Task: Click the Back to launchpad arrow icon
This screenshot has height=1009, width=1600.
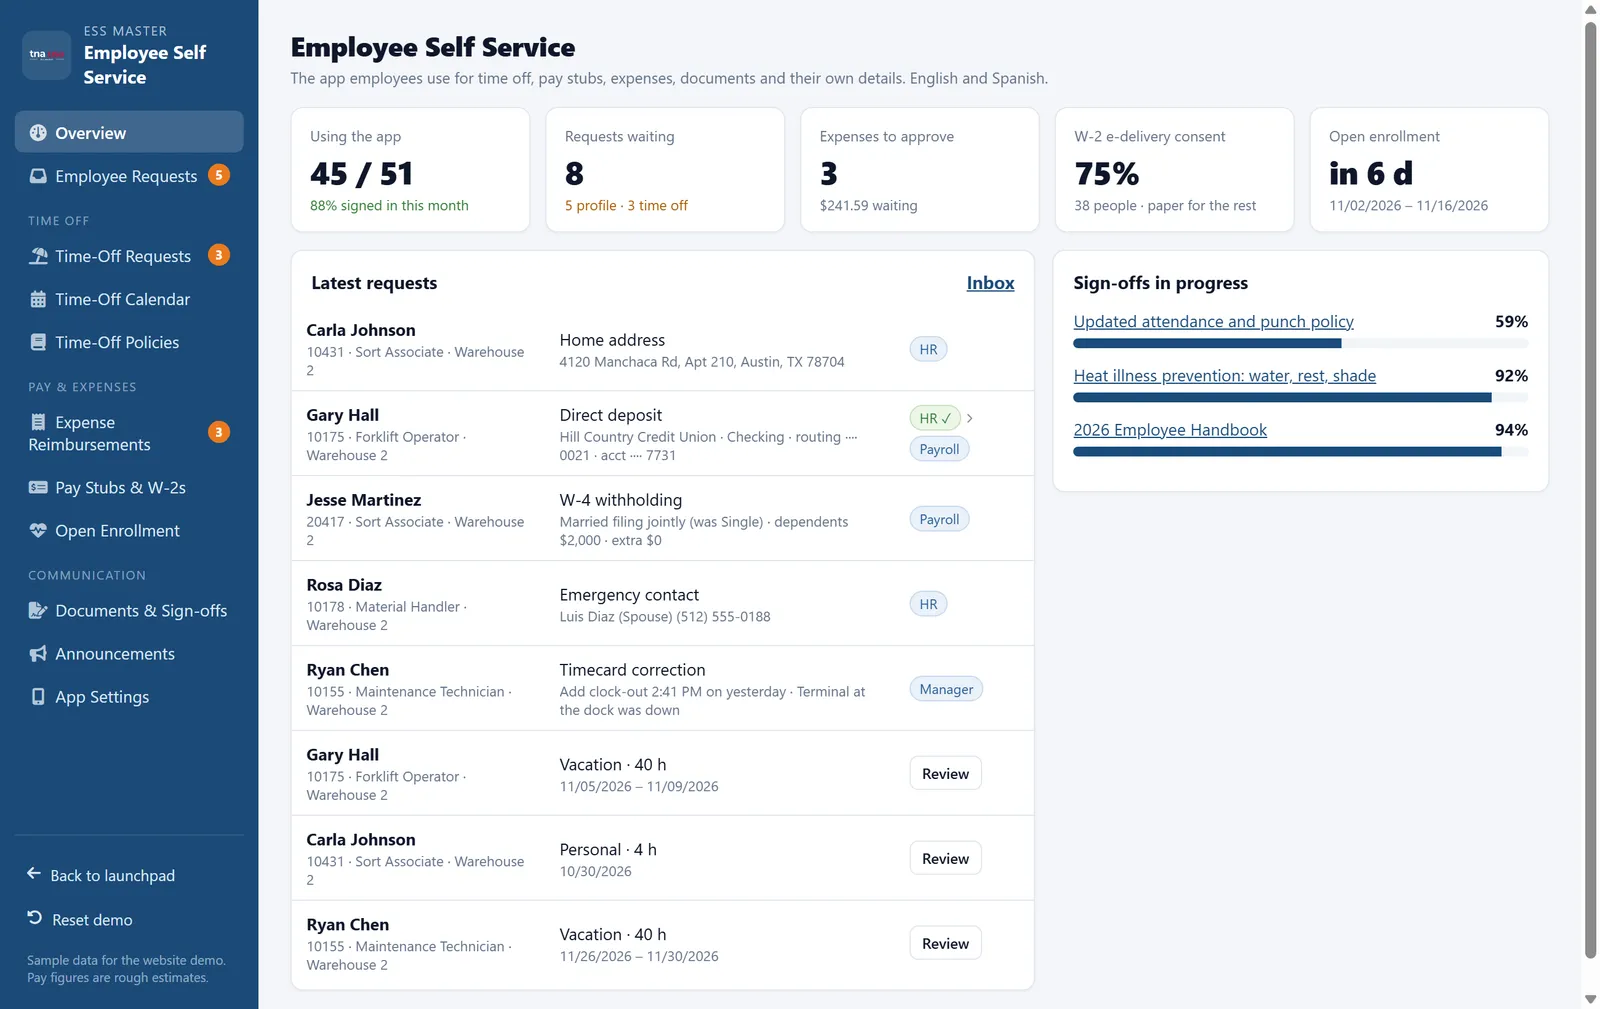Action: 34,874
